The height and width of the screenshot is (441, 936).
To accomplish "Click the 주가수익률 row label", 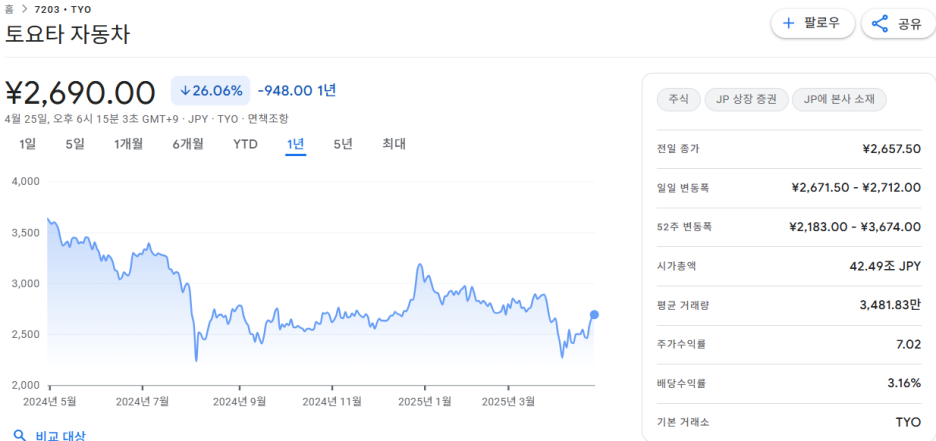I will pyautogui.click(x=681, y=344).
